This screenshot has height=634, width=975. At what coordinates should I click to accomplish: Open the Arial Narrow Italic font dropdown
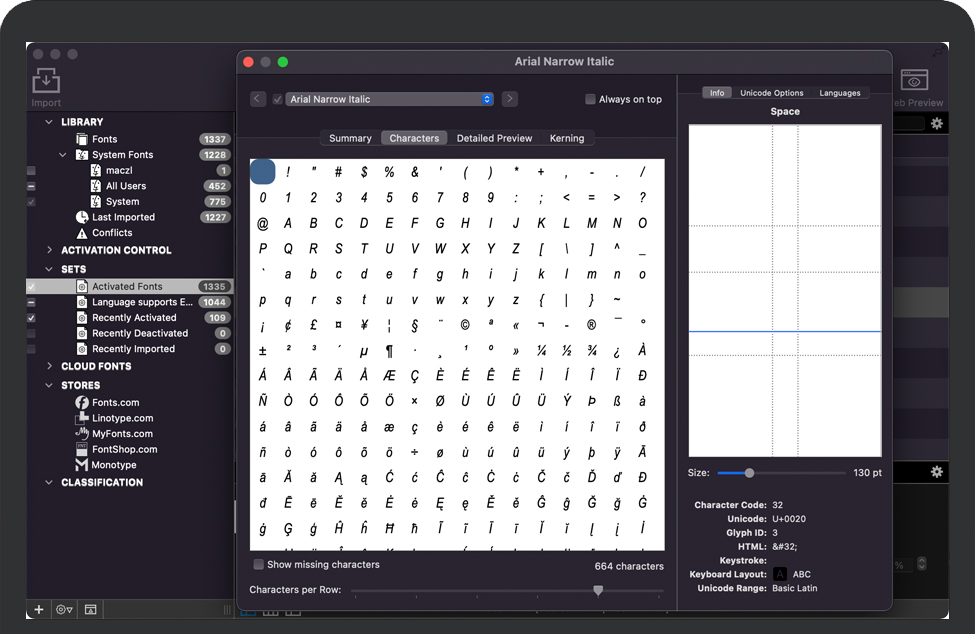(x=390, y=99)
